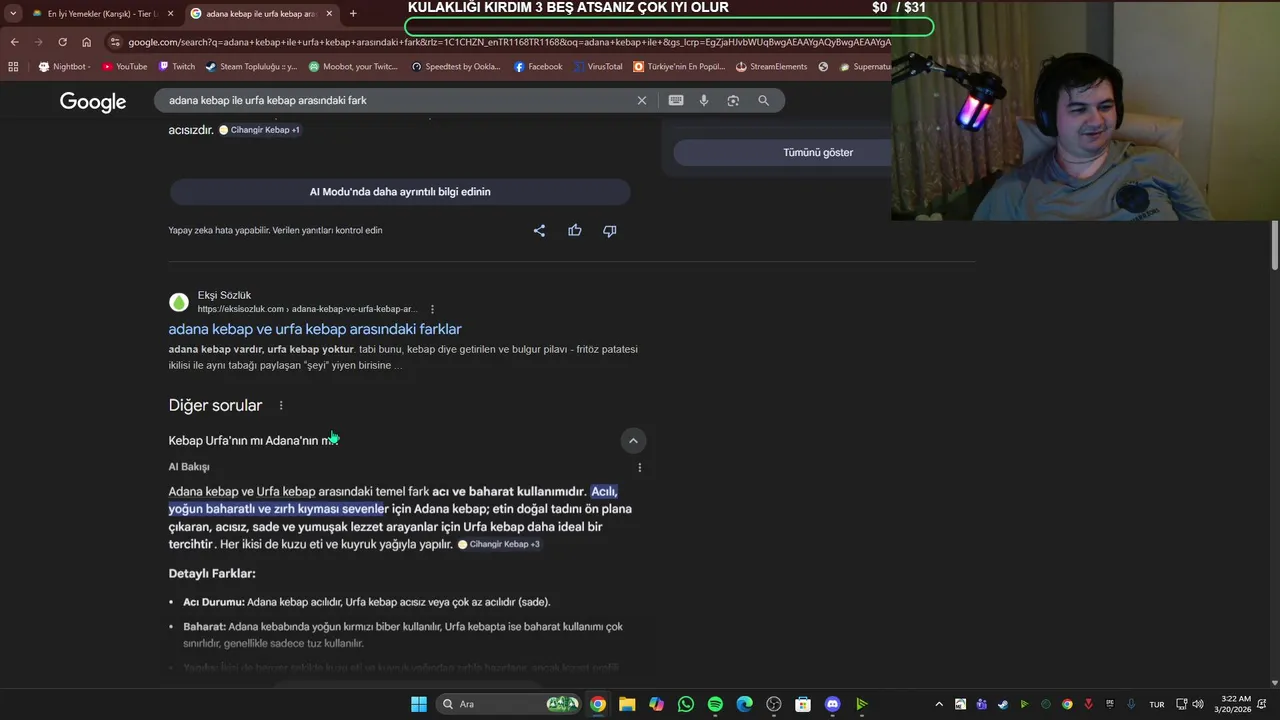Click the Ekşi Sözlük site name
Image resolution: width=1280 pixels, height=720 pixels.
pos(224,295)
